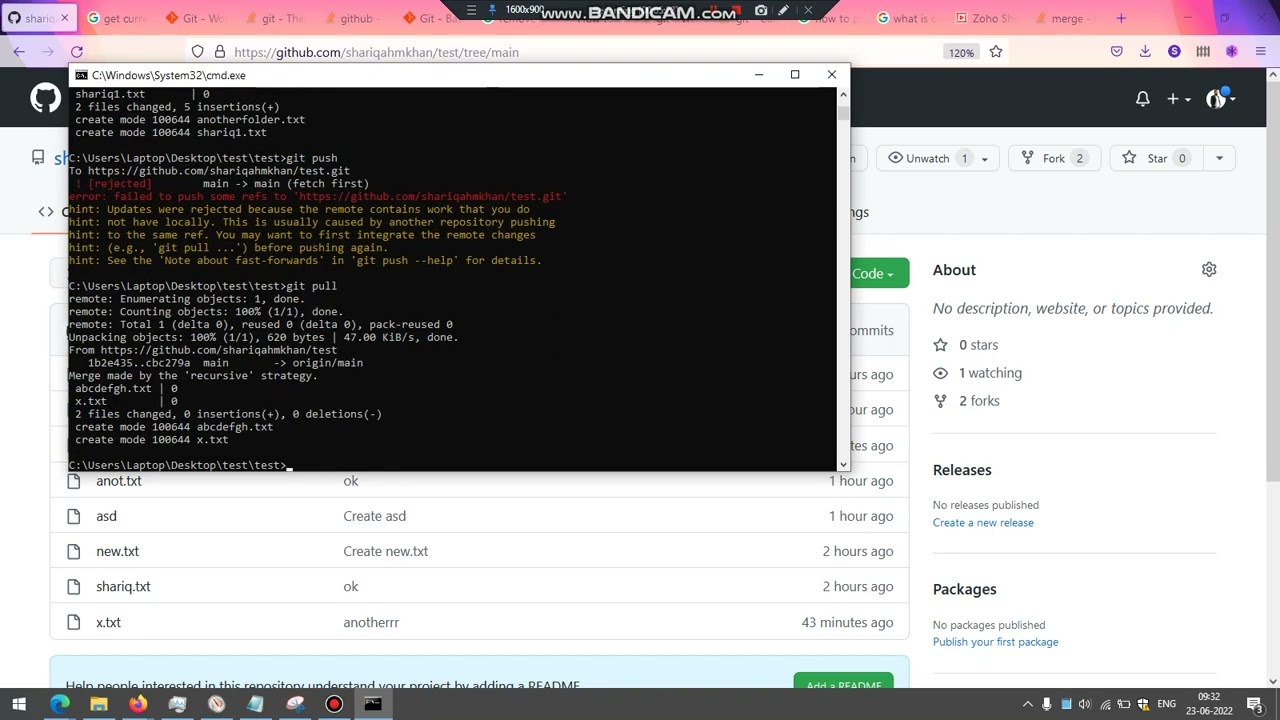Screen dimensions: 1280x720
Task: Open the 'Create new.txt' commit message
Action: [x=385, y=551]
